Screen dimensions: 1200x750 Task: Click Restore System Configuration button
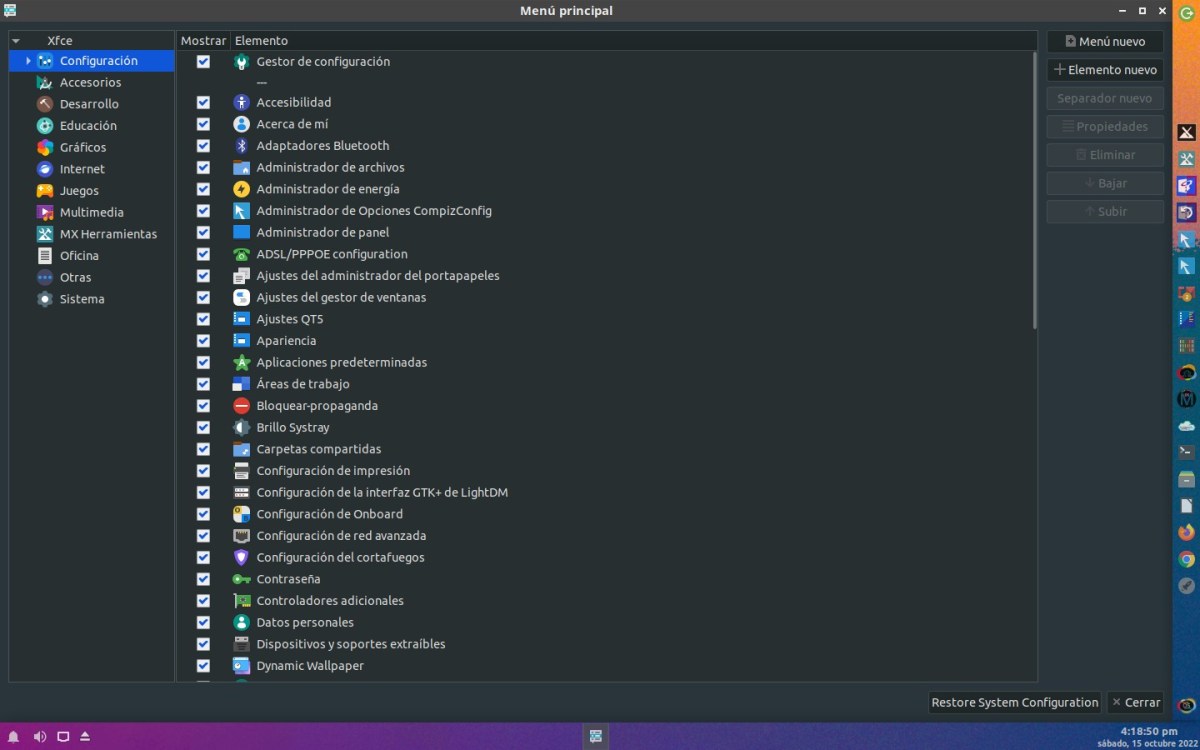coord(1014,703)
